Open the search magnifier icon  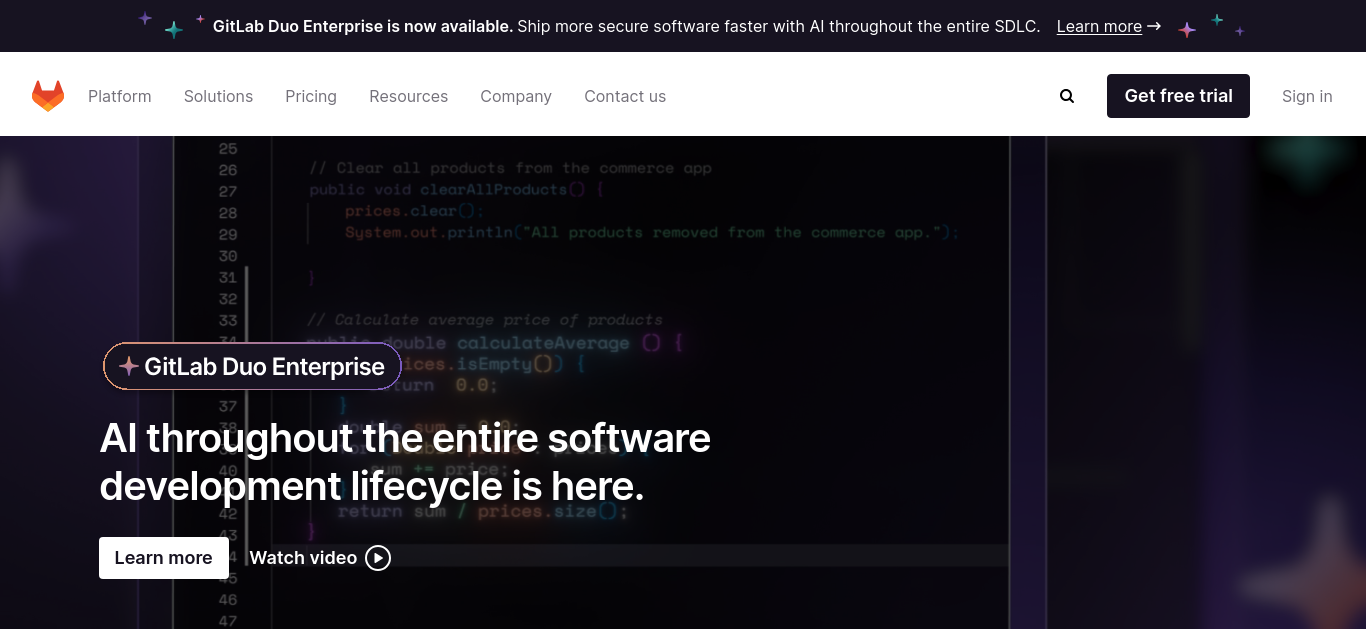click(x=1067, y=96)
